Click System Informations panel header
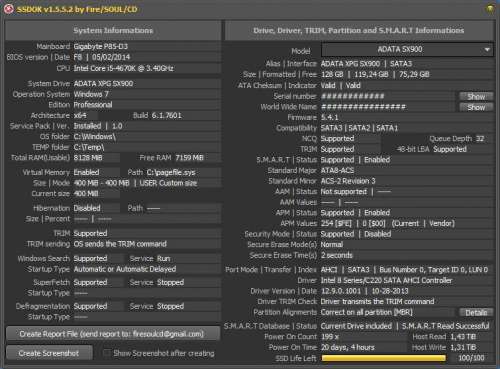The image size is (500, 369). coord(113,30)
